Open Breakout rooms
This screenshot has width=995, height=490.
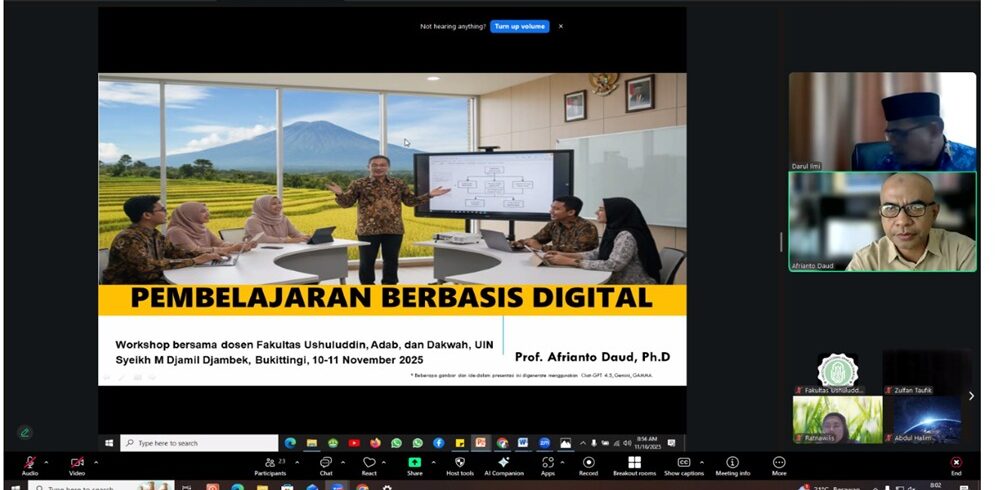[634, 463]
